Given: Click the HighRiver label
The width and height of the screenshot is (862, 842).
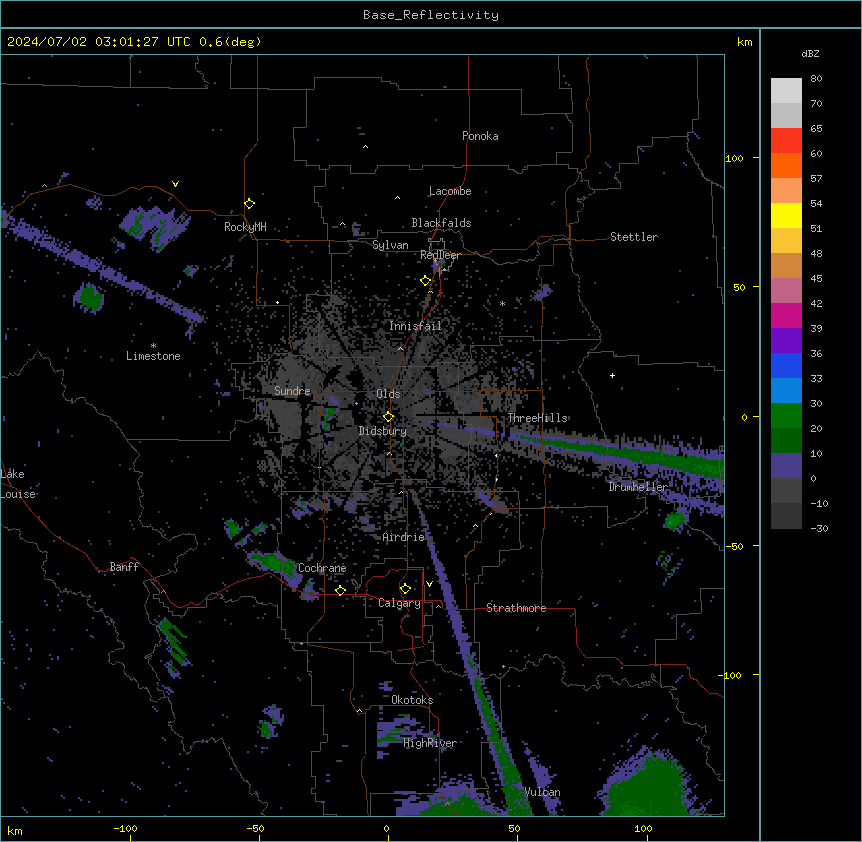Looking at the screenshot, I should point(430,743).
